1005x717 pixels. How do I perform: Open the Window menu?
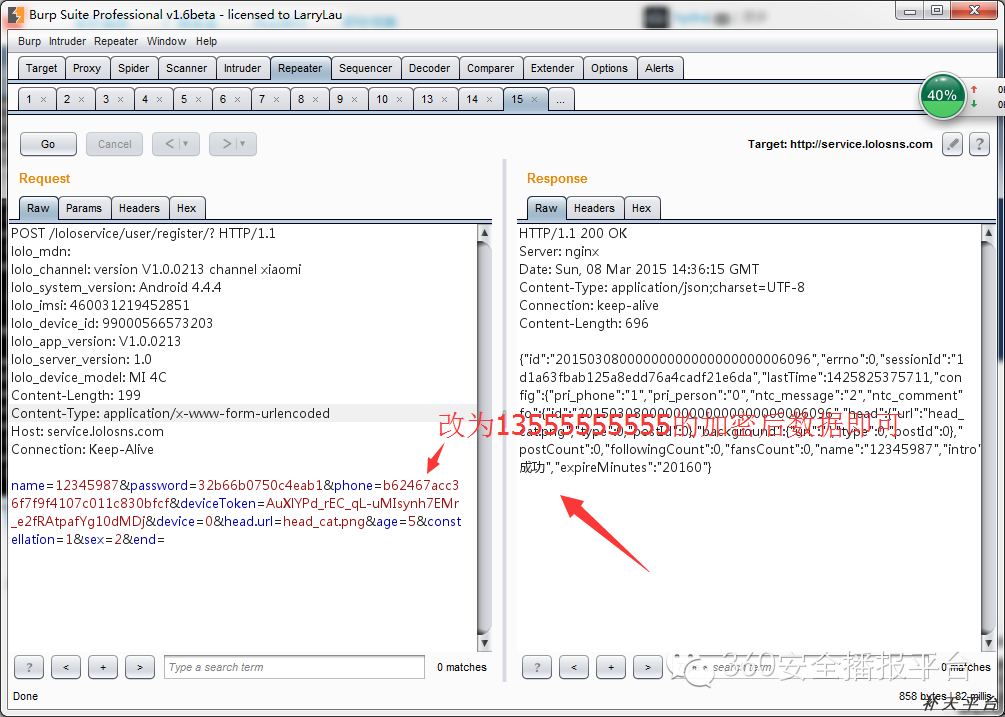pos(167,41)
